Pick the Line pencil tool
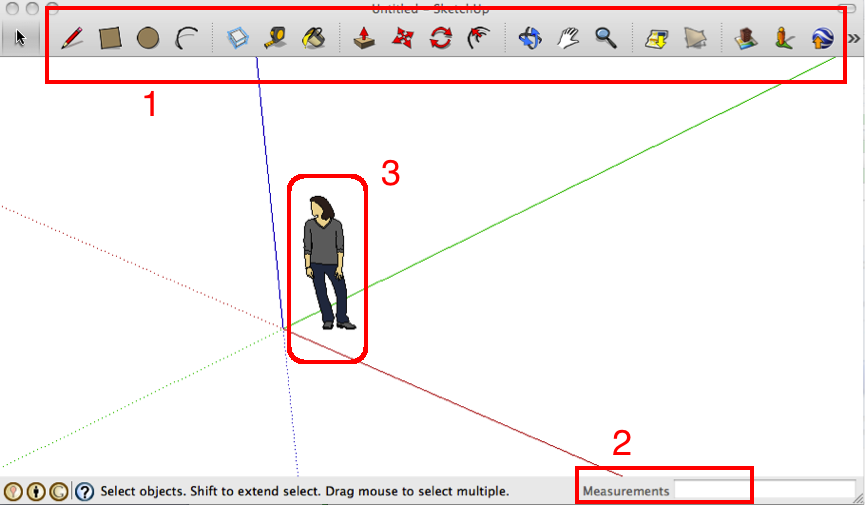The width and height of the screenshot is (865, 506). [72, 39]
